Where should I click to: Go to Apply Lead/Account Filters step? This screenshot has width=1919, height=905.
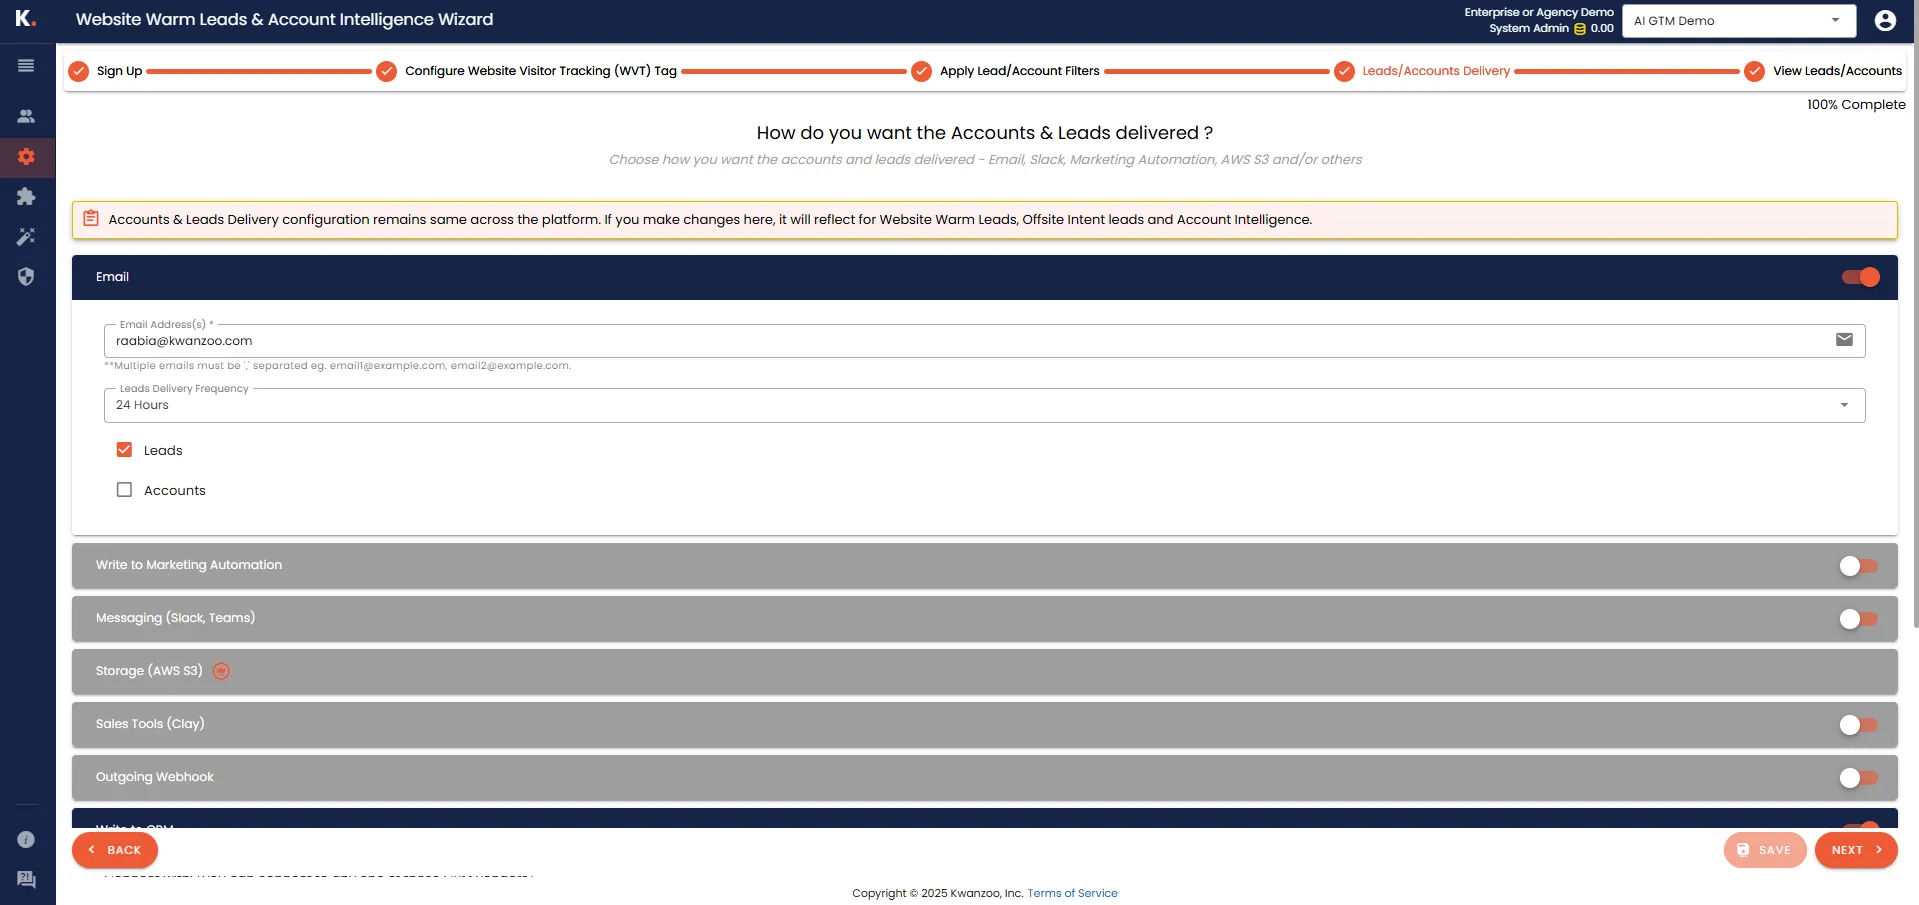click(x=1018, y=71)
